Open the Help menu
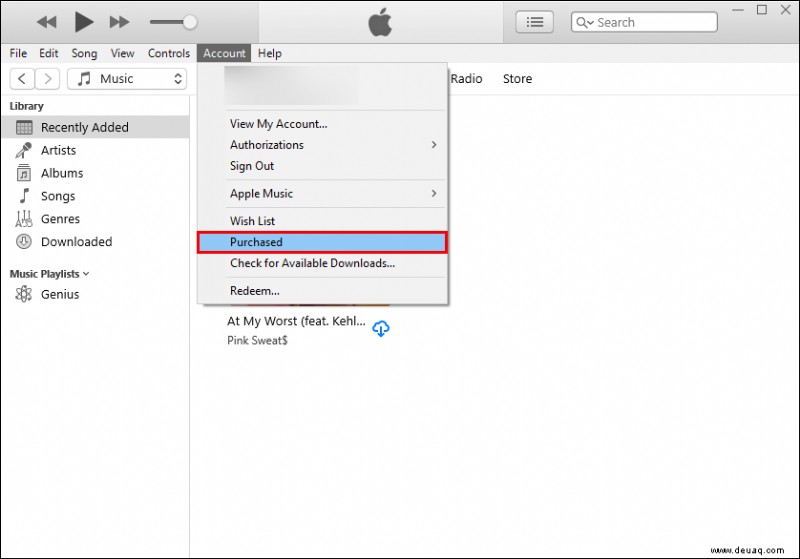This screenshot has width=800, height=559. tap(269, 53)
